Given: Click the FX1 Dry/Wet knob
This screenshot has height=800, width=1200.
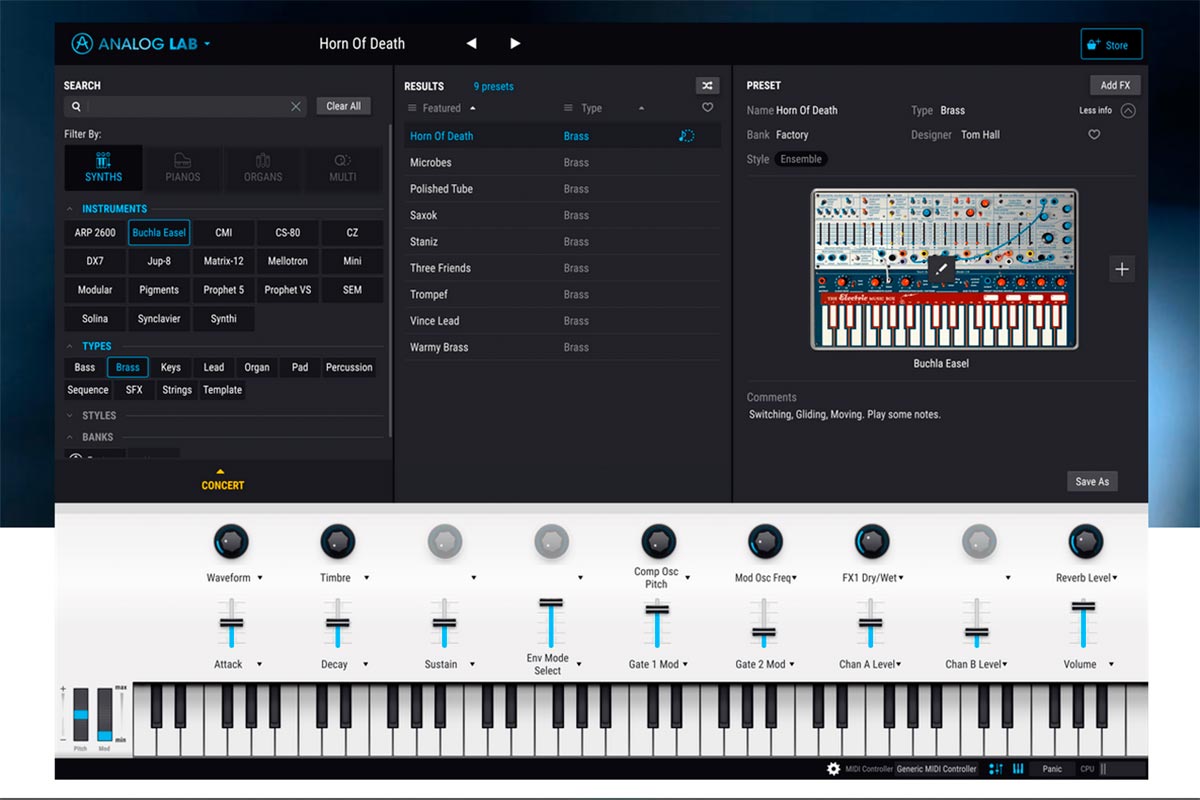Looking at the screenshot, I should pyautogui.click(x=871, y=542).
